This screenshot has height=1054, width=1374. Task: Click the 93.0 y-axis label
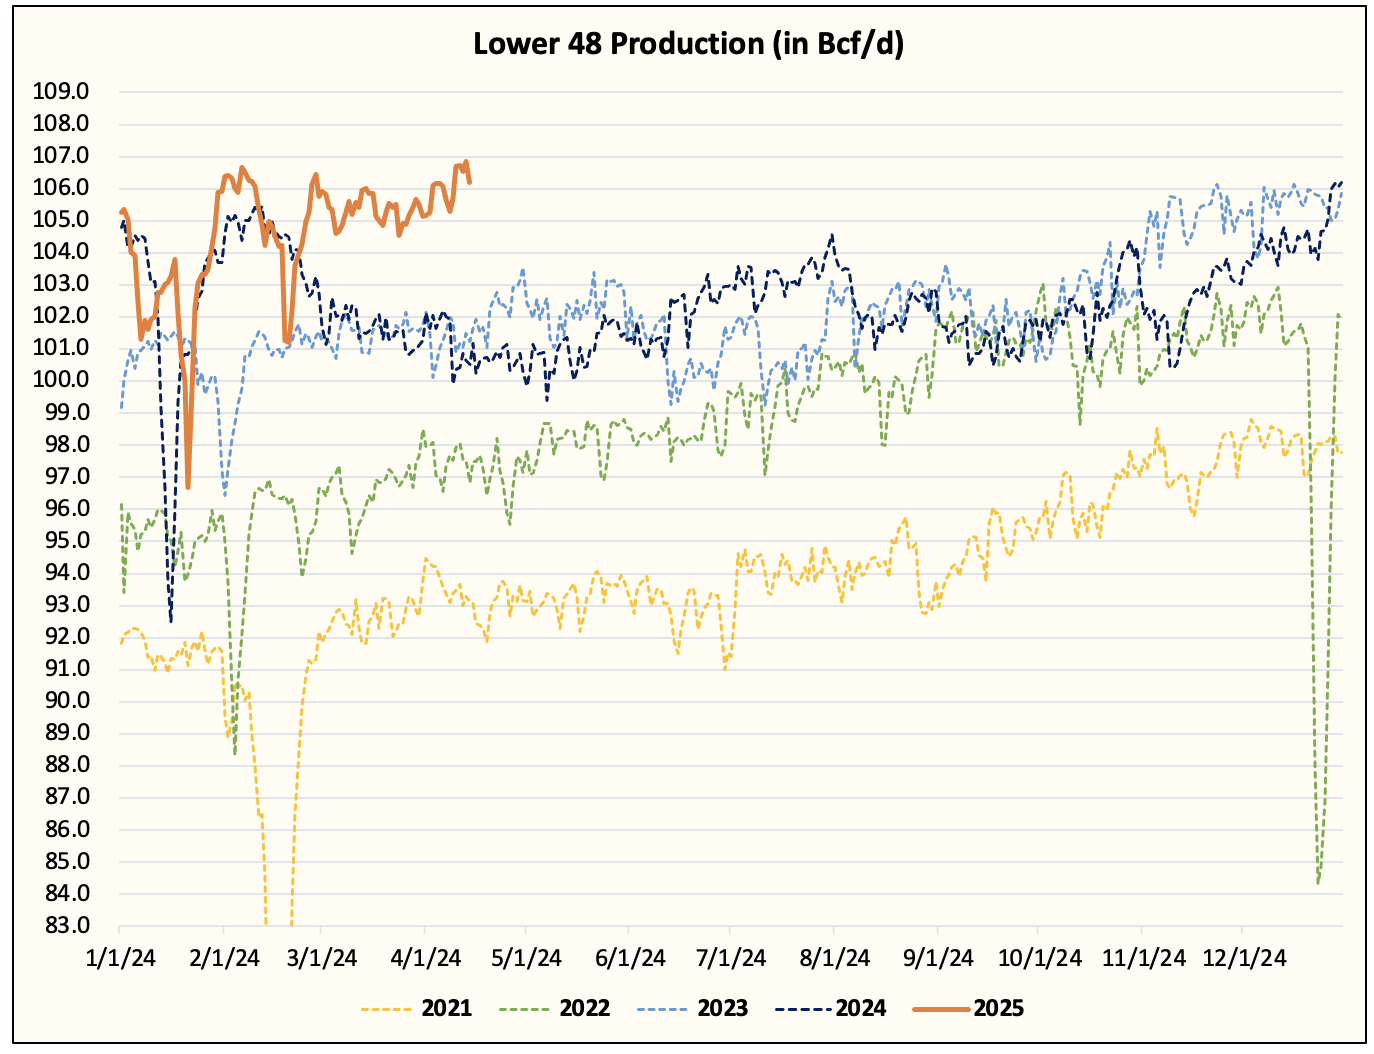[x=66, y=604]
